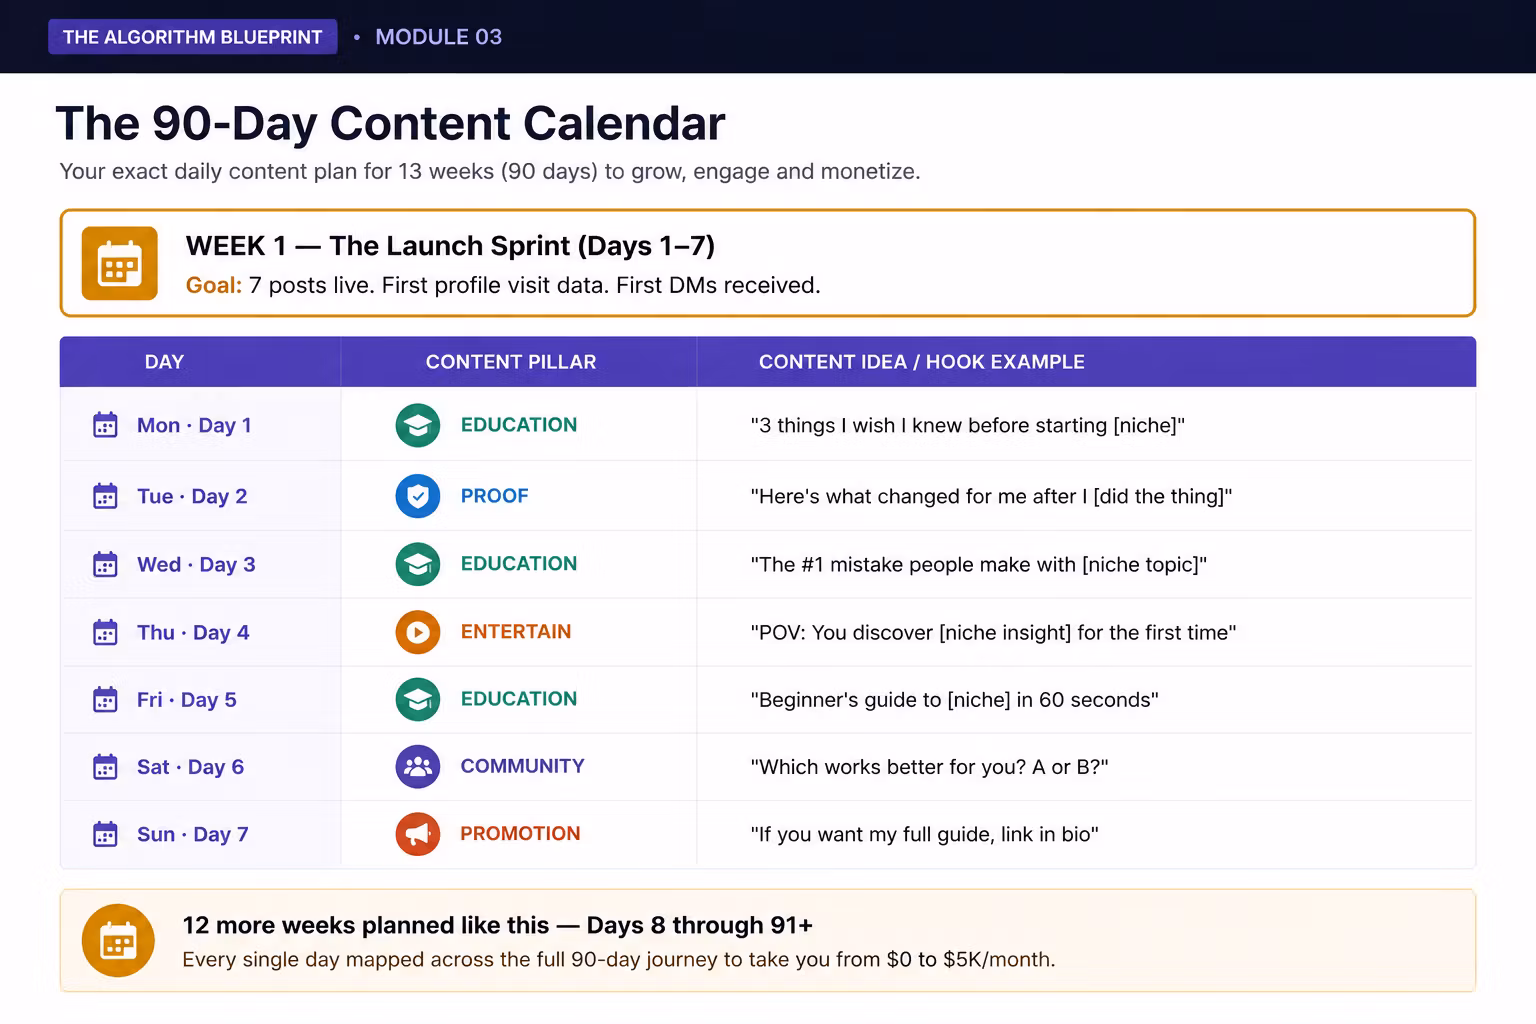This screenshot has width=1536, height=1024.
Task: Click the EDUCATION label in the Friday row
Action: tap(519, 699)
